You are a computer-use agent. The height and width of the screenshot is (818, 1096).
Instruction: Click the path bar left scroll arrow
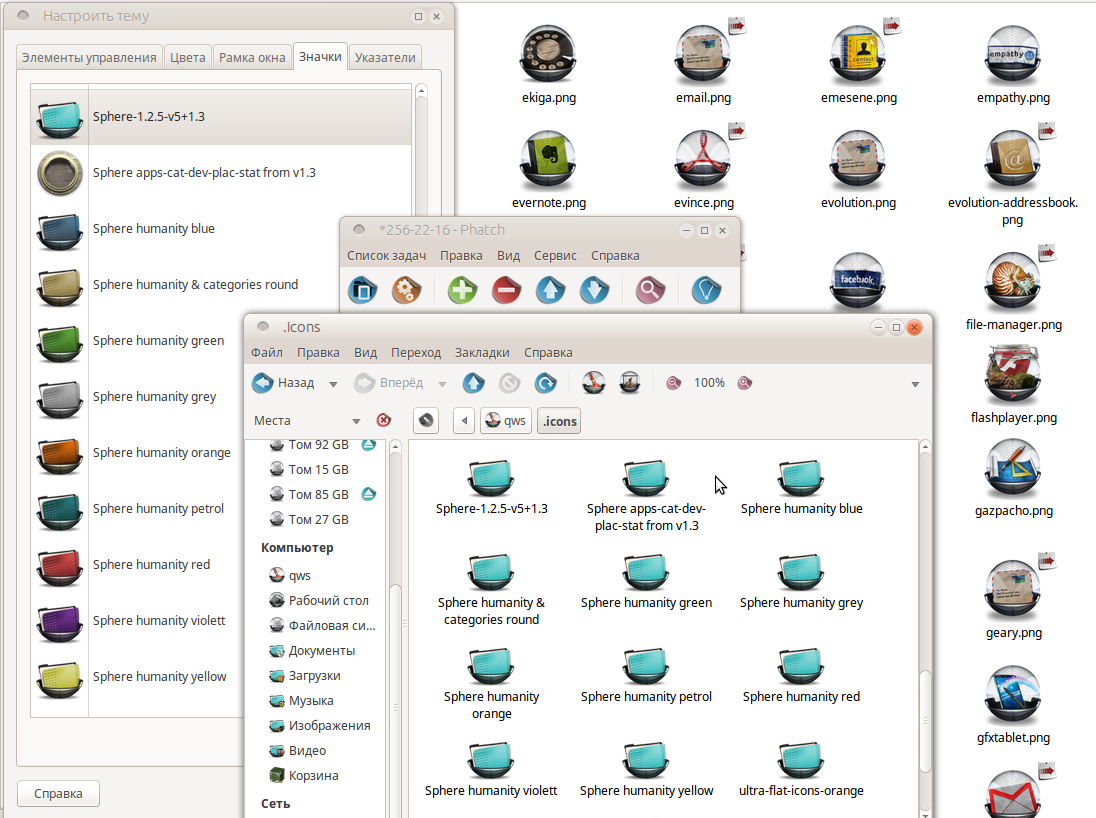(464, 421)
